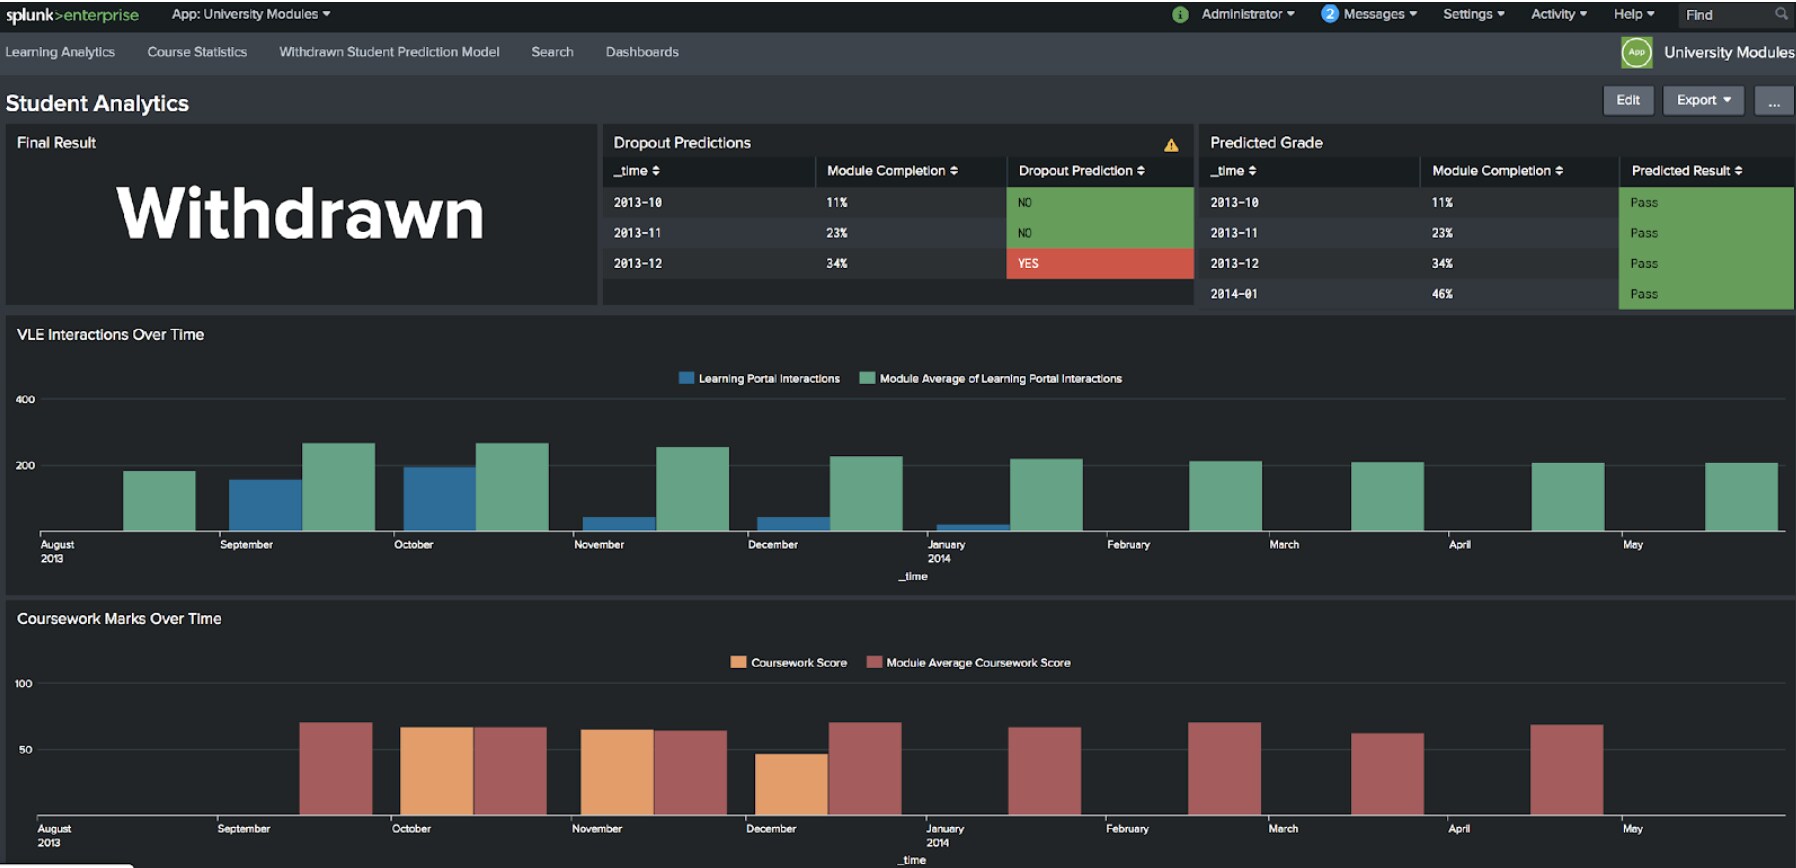Open the Dashboards tab
This screenshot has height=868, width=1796.
tap(642, 52)
